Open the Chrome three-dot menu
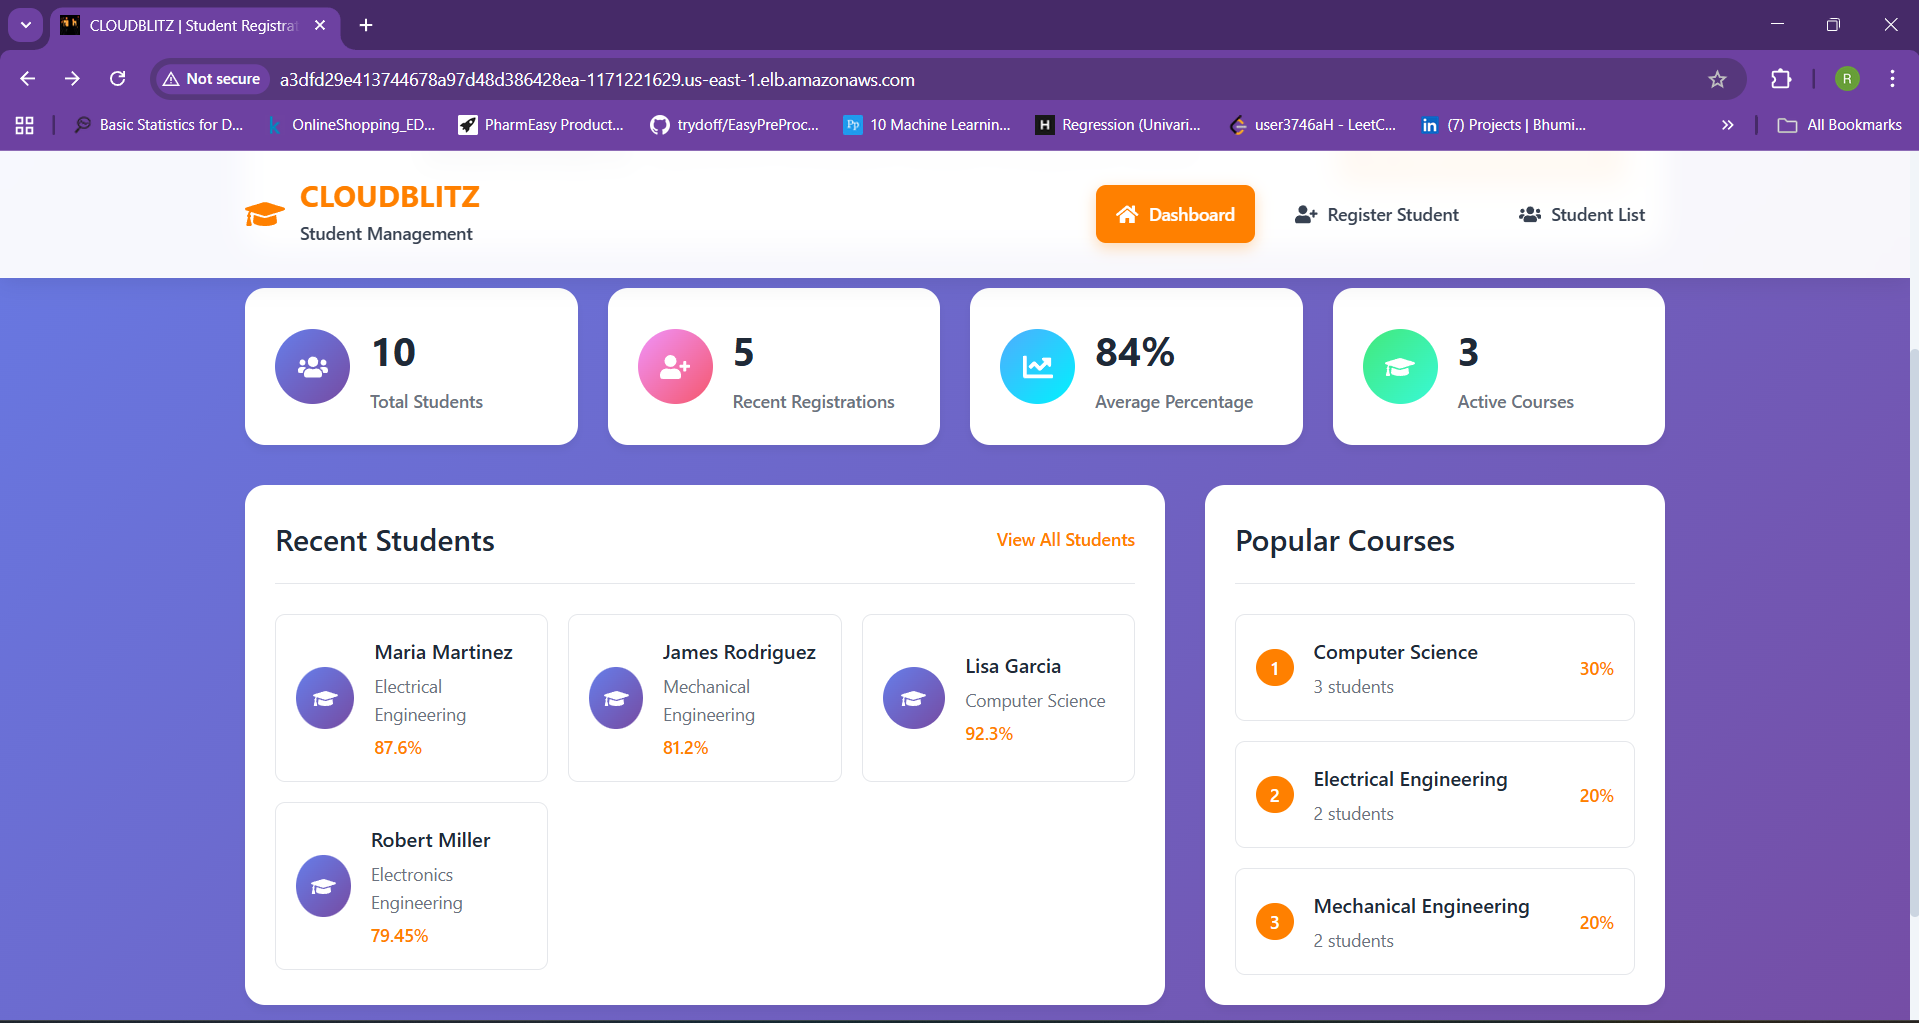1919x1023 pixels. pos(1892,79)
